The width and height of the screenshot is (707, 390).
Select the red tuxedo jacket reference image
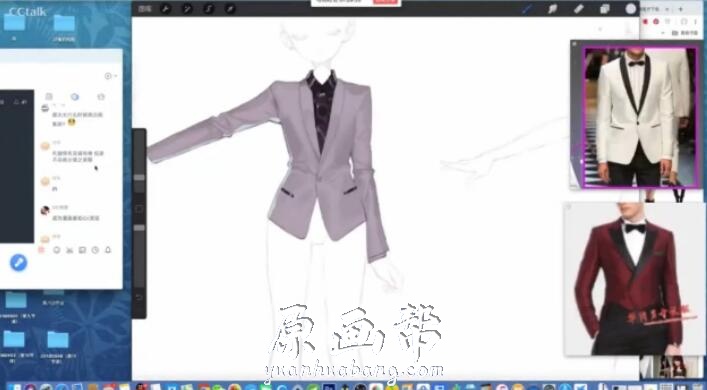(634, 279)
